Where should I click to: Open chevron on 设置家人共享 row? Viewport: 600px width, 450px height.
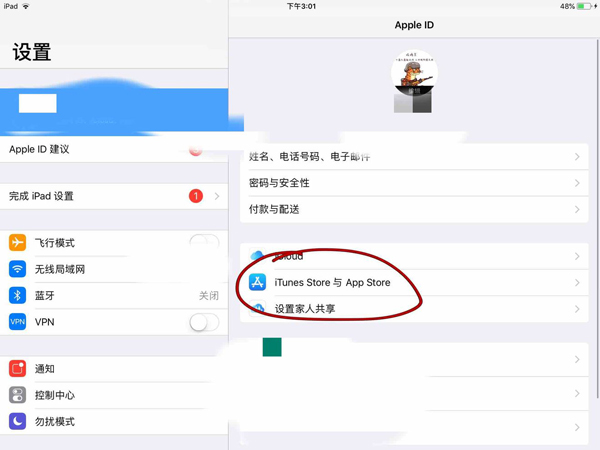point(577,309)
